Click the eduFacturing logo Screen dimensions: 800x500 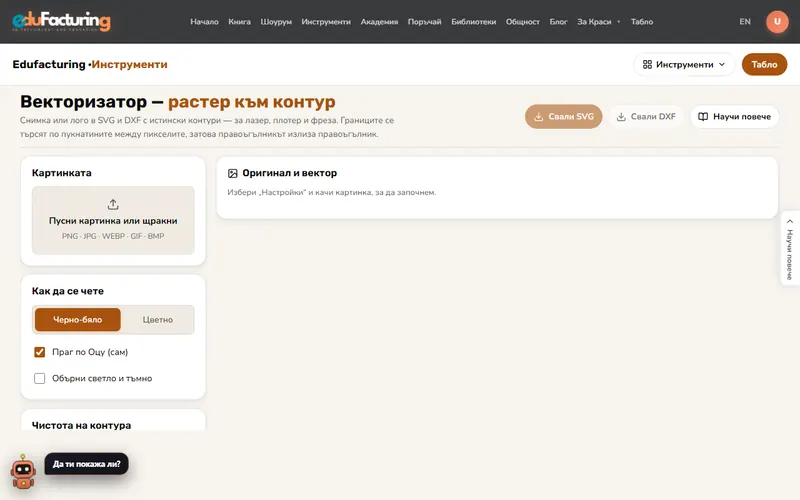[61, 21]
